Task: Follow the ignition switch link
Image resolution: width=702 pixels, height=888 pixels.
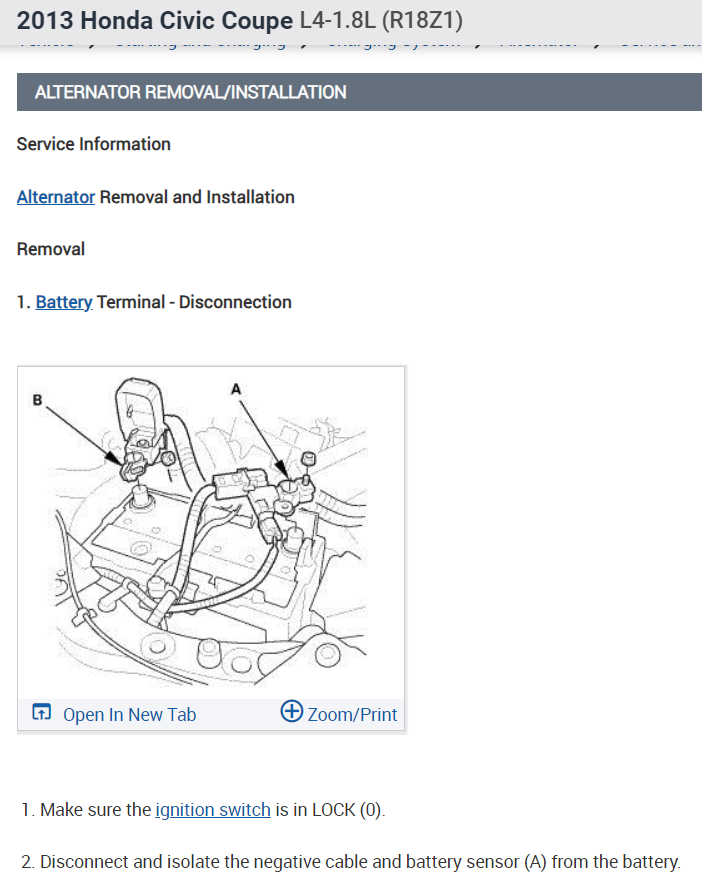Action: 213,810
